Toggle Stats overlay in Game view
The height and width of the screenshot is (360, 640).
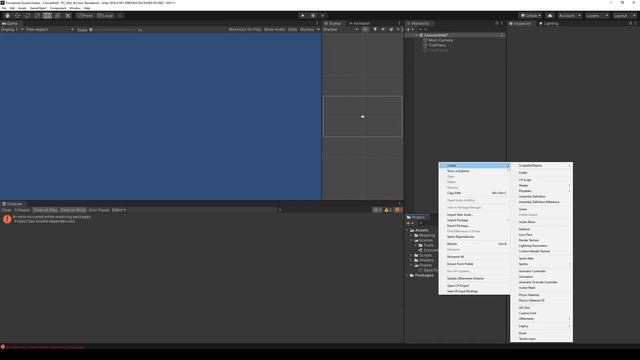click(293, 29)
